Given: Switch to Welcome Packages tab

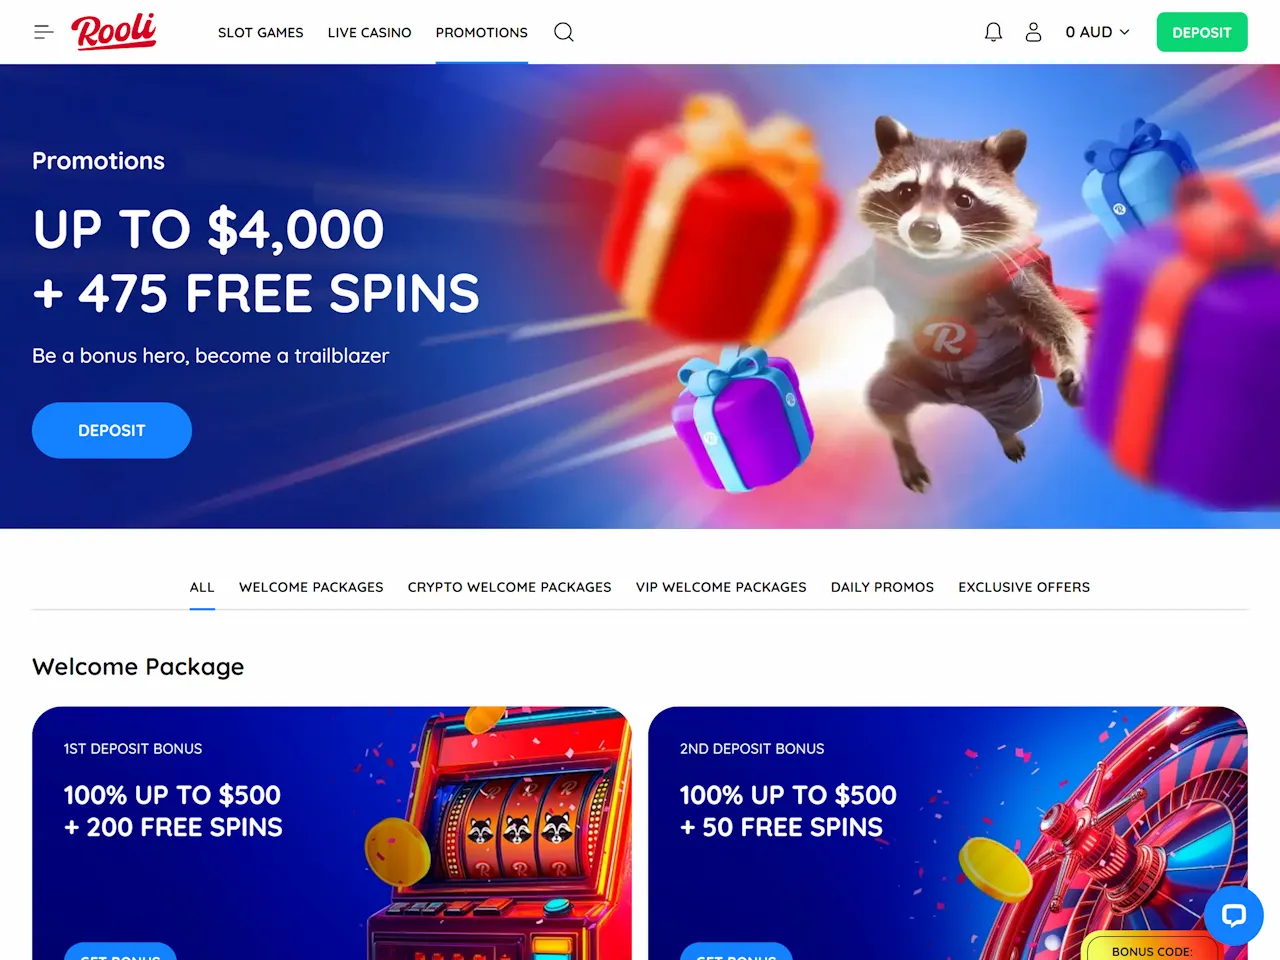Looking at the screenshot, I should coord(311,587).
